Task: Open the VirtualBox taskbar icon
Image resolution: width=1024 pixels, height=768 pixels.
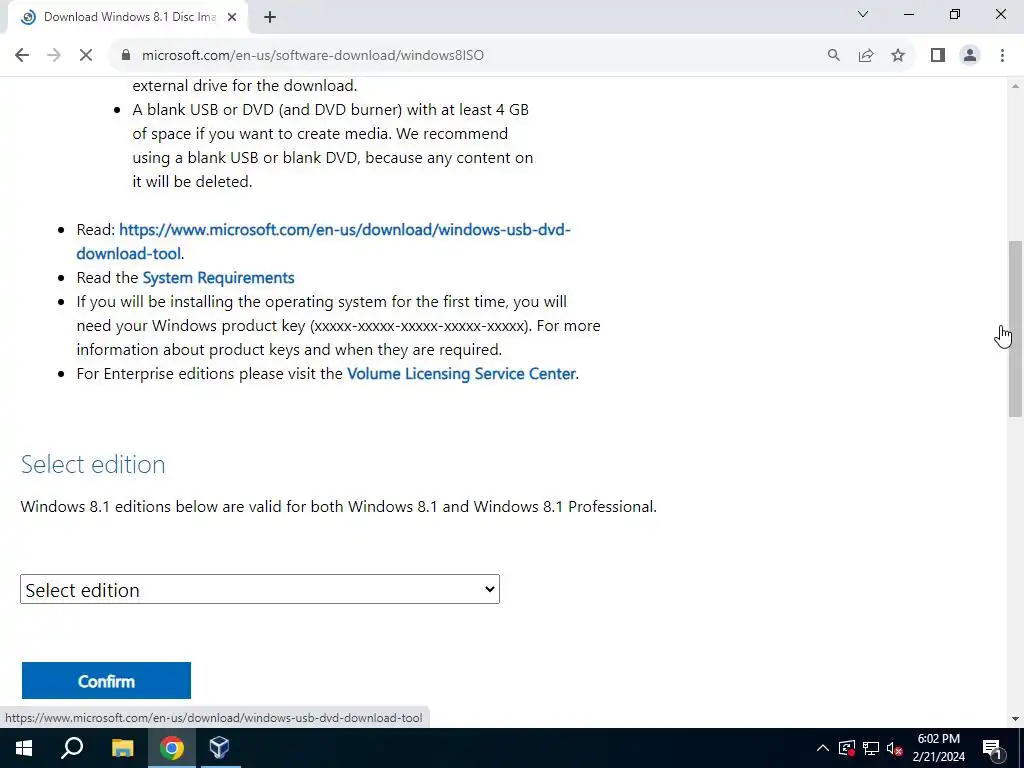Action: tap(219, 748)
